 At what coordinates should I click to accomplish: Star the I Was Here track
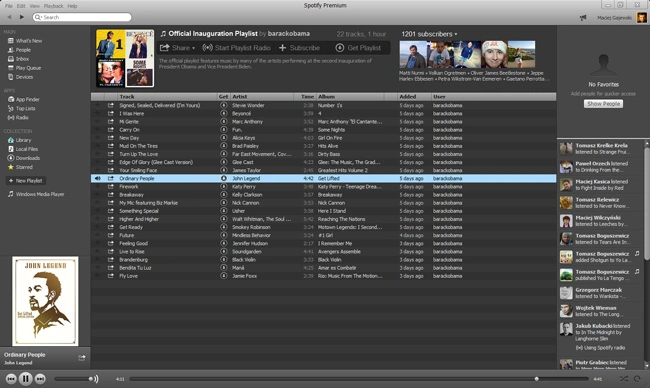97,113
